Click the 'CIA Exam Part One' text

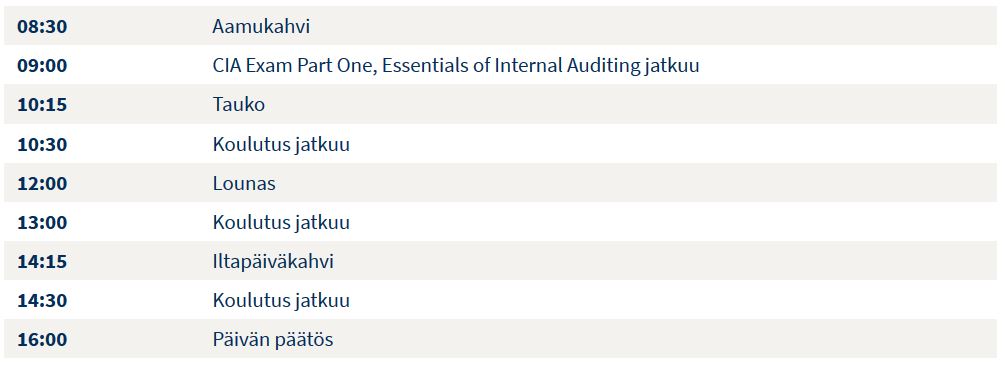point(294,65)
